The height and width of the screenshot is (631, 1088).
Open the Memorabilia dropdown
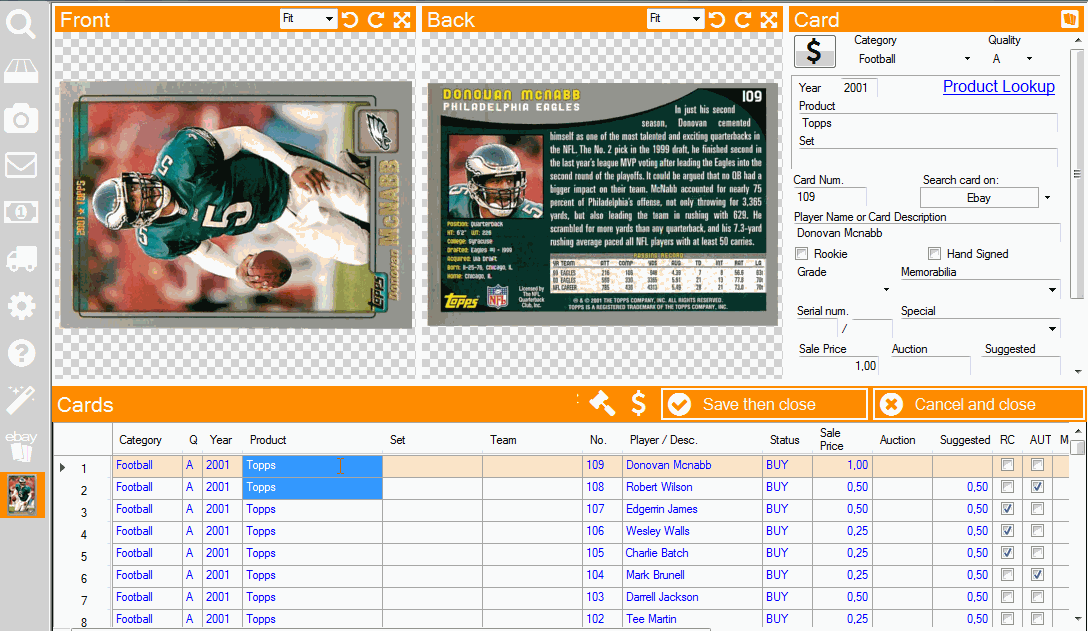pos(1052,289)
